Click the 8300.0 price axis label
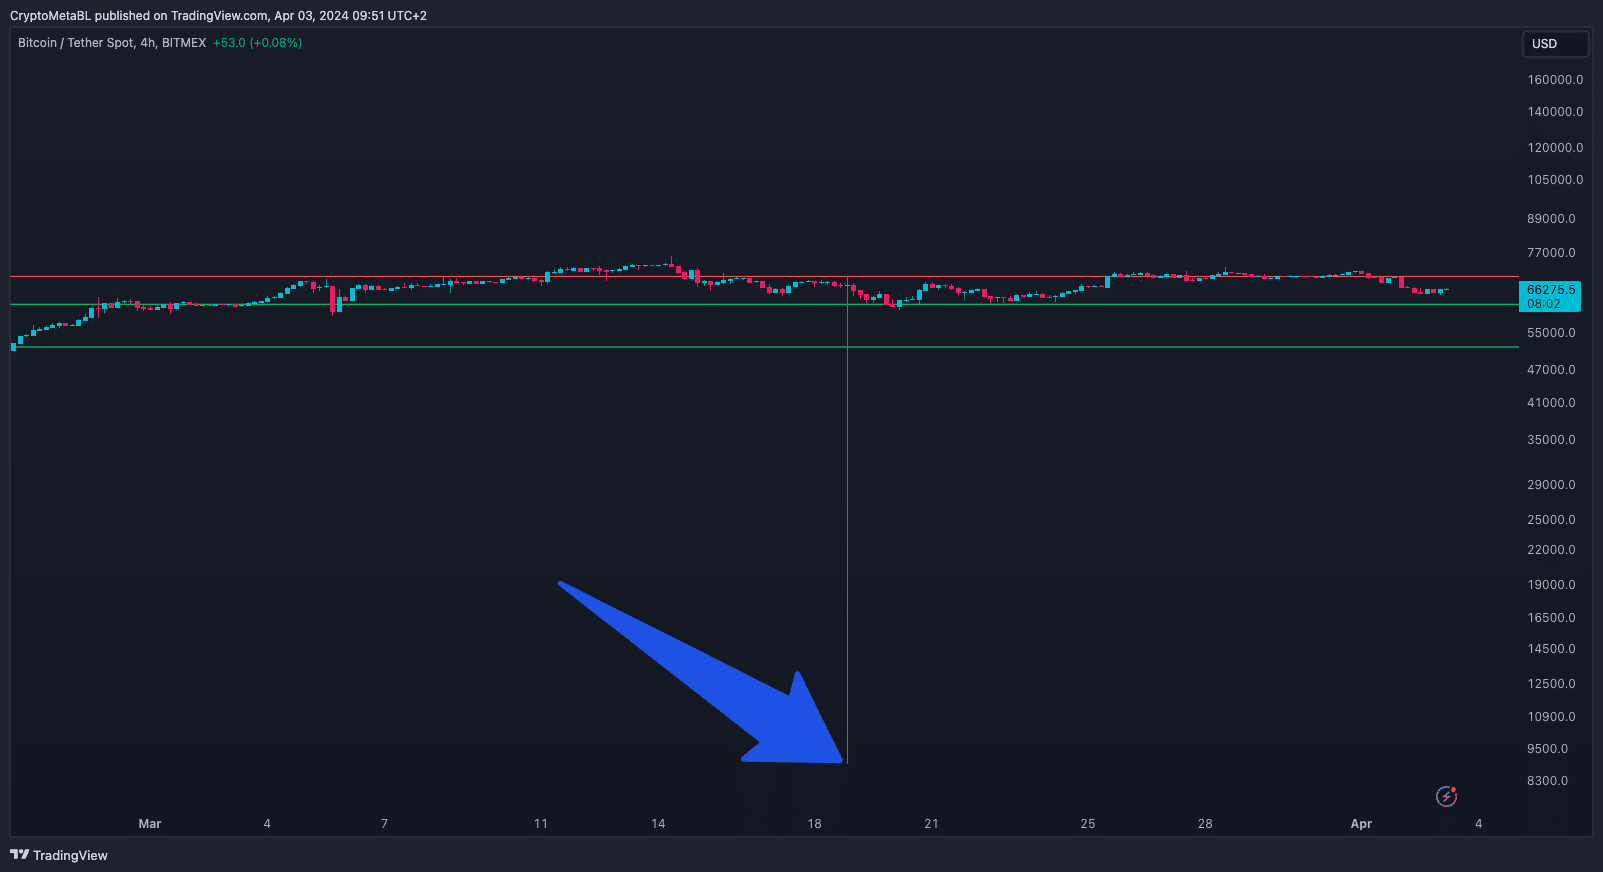Image resolution: width=1603 pixels, height=872 pixels. (x=1547, y=781)
